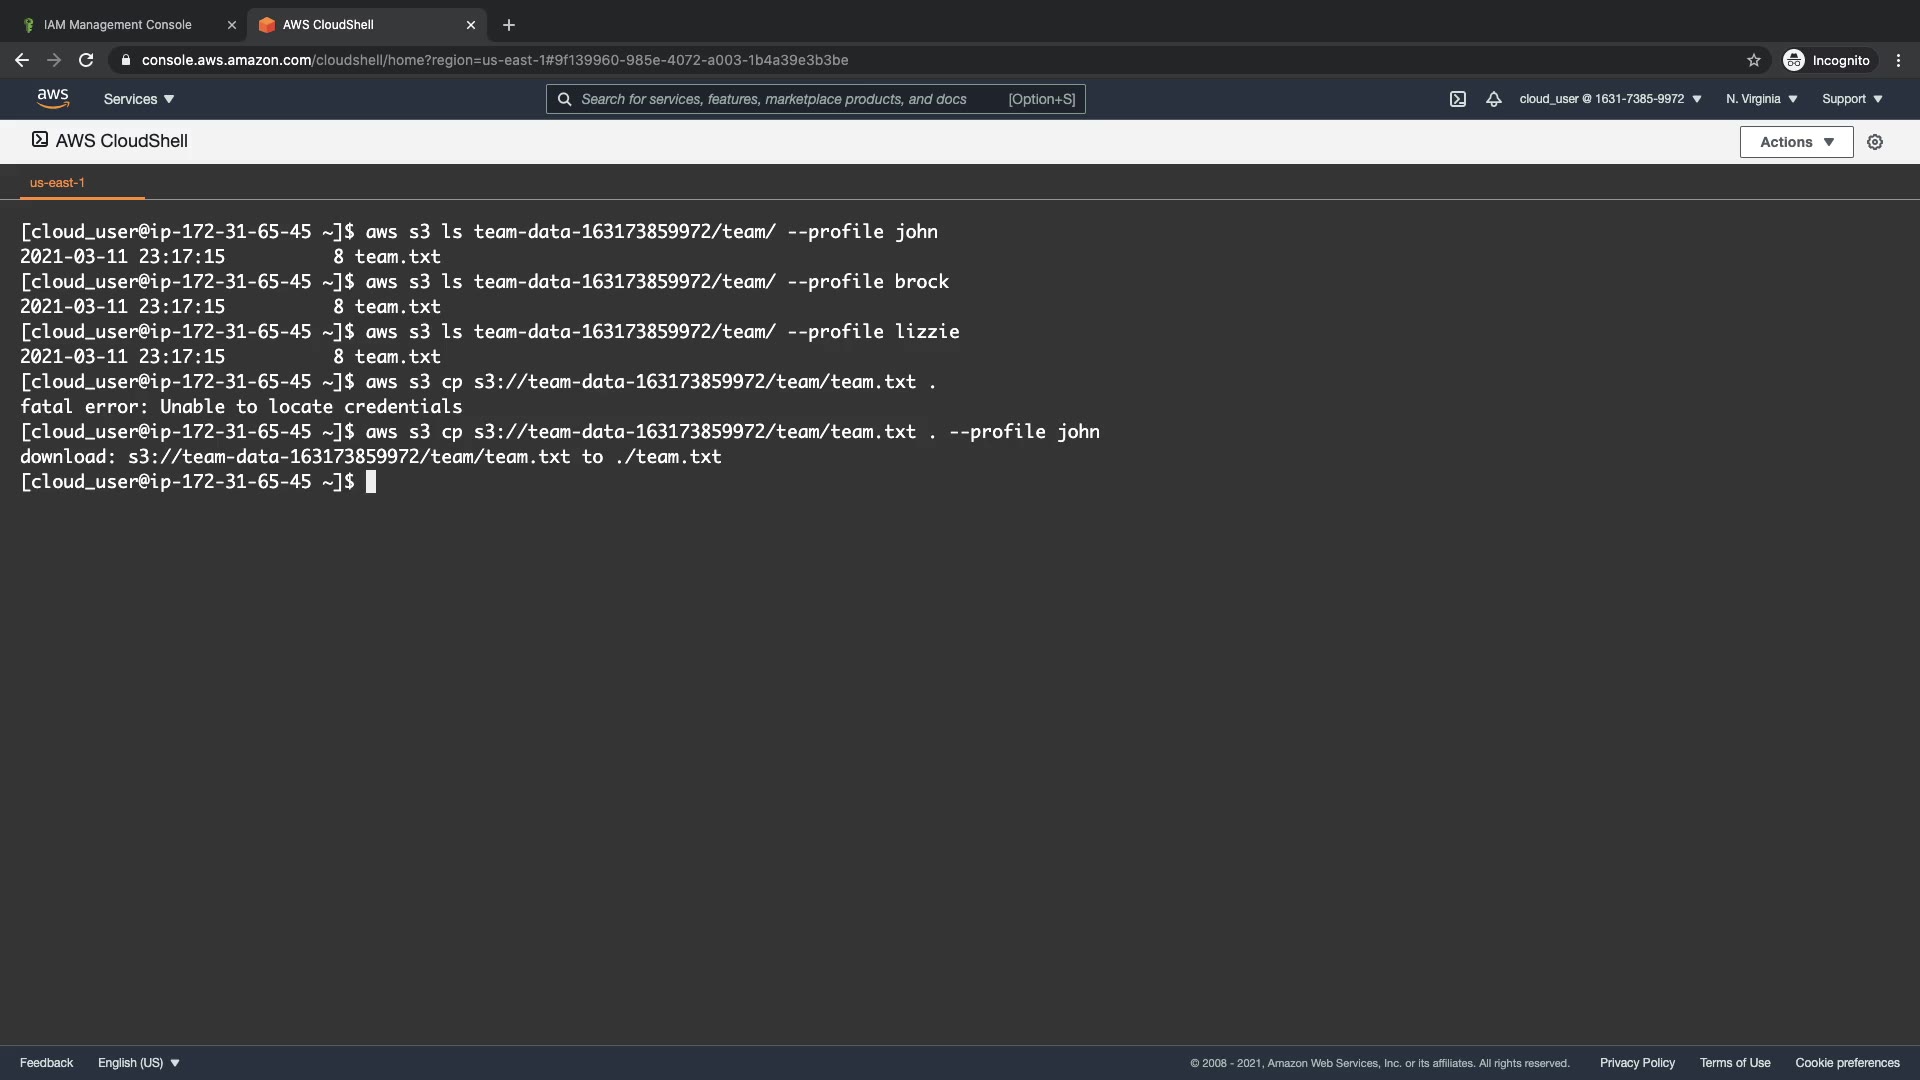Image resolution: width=1920 pixels, height=1080 pixels.
Task: Expand the Services dropdown menu
Action: (x=139, y=99)
